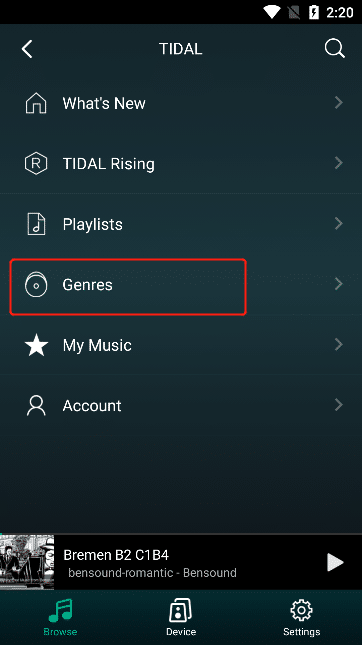The width and height of the screenshot is (362, 645).
Task: Tap the Genres disc icon
Action: tap(36, 284)
